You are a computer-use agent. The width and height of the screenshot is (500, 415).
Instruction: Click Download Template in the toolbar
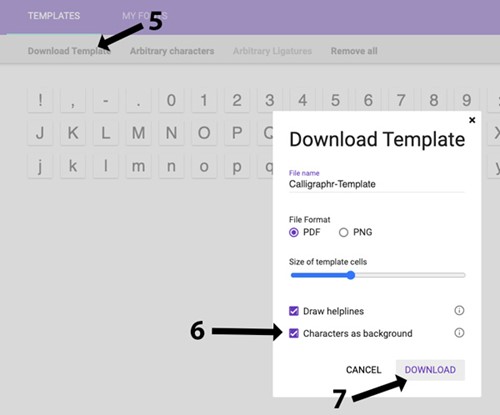click(x=69, y=51)
